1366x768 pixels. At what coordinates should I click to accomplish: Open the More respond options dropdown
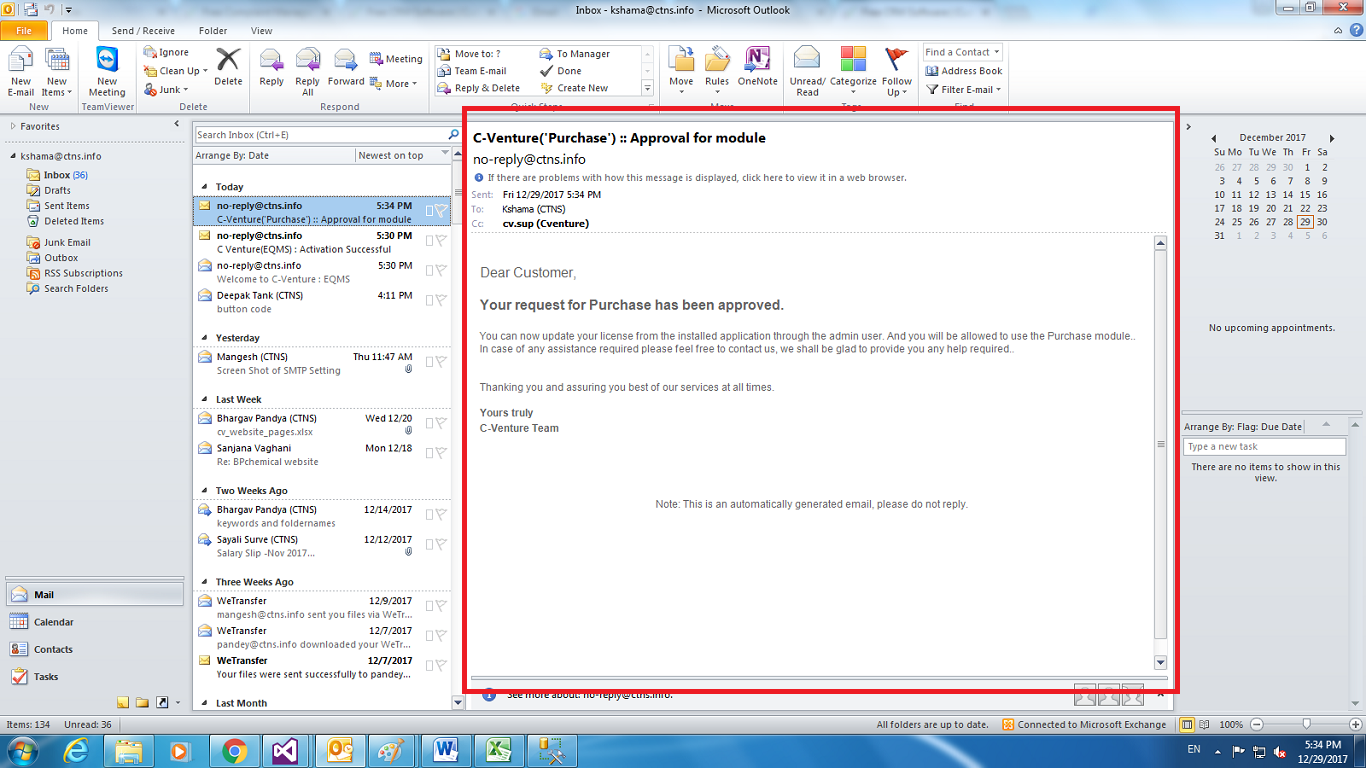click(394, 84)
